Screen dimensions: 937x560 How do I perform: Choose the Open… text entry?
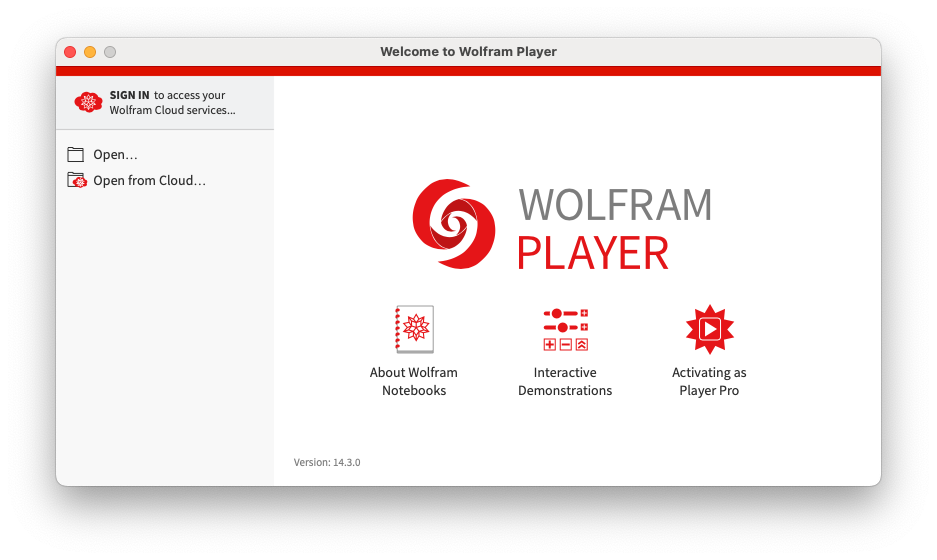(x=115, y=155)
